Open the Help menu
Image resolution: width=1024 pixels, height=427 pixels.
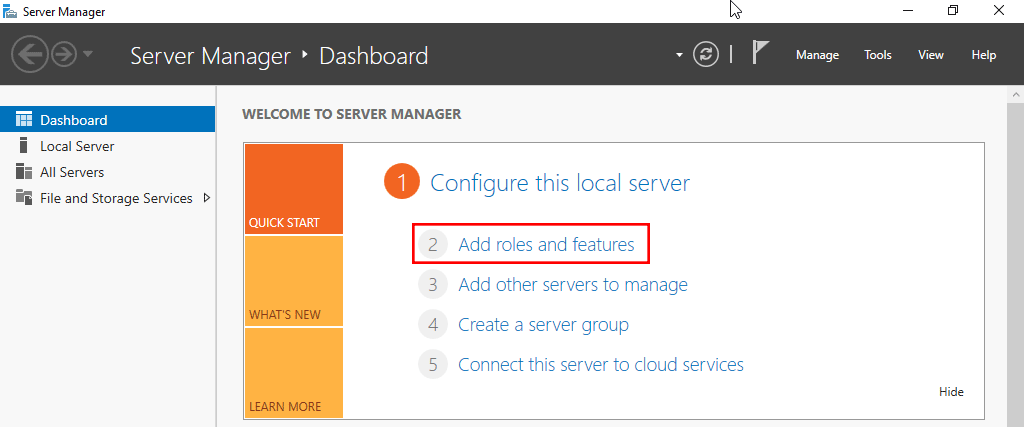tap(983, 55)
